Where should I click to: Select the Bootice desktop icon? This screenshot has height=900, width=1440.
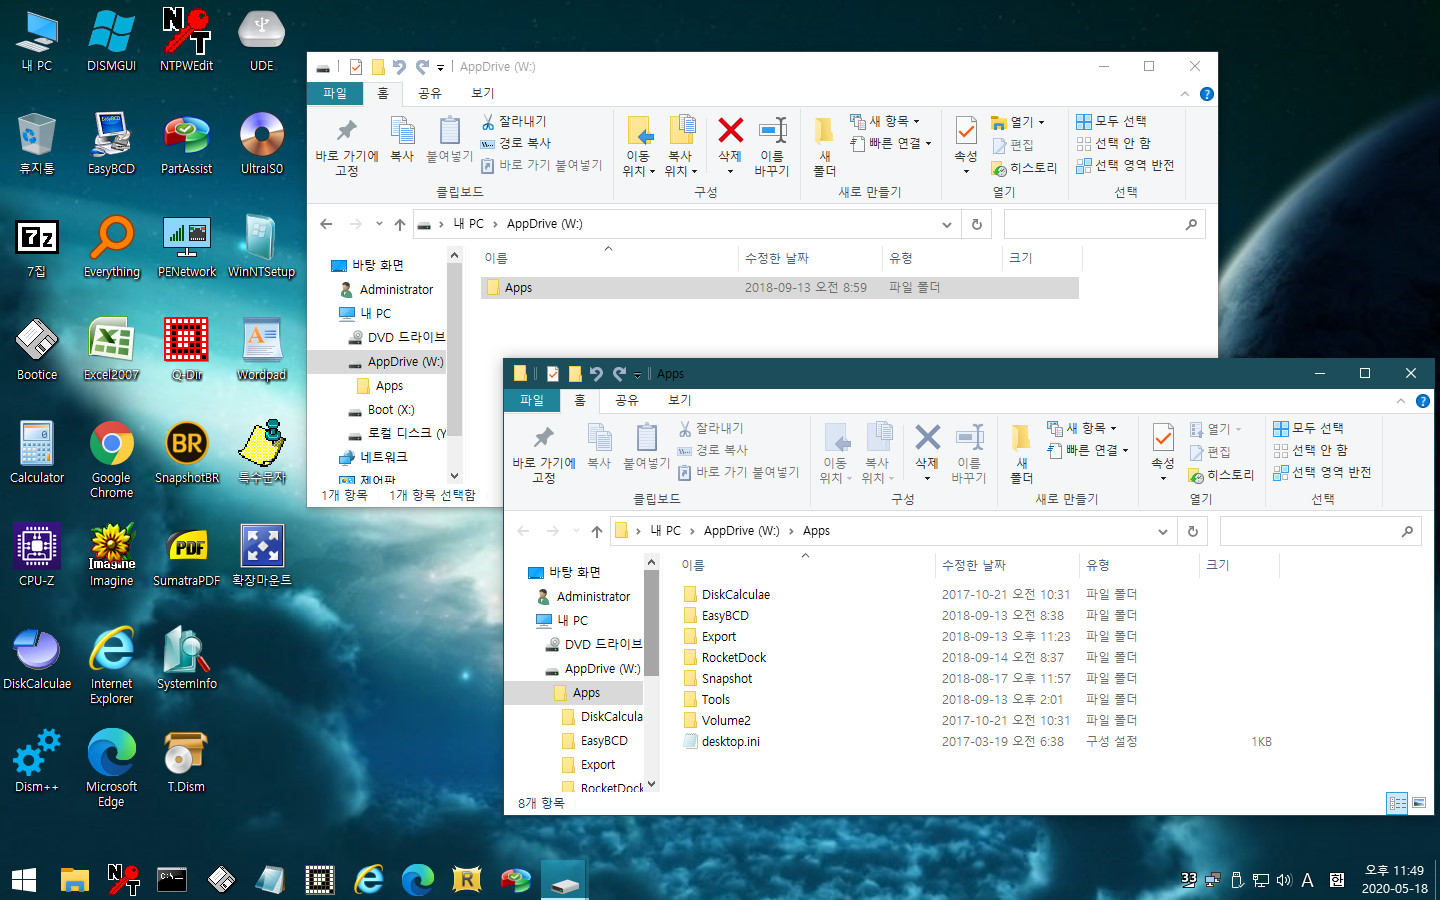pyautogui.click(x=37, y=350)
